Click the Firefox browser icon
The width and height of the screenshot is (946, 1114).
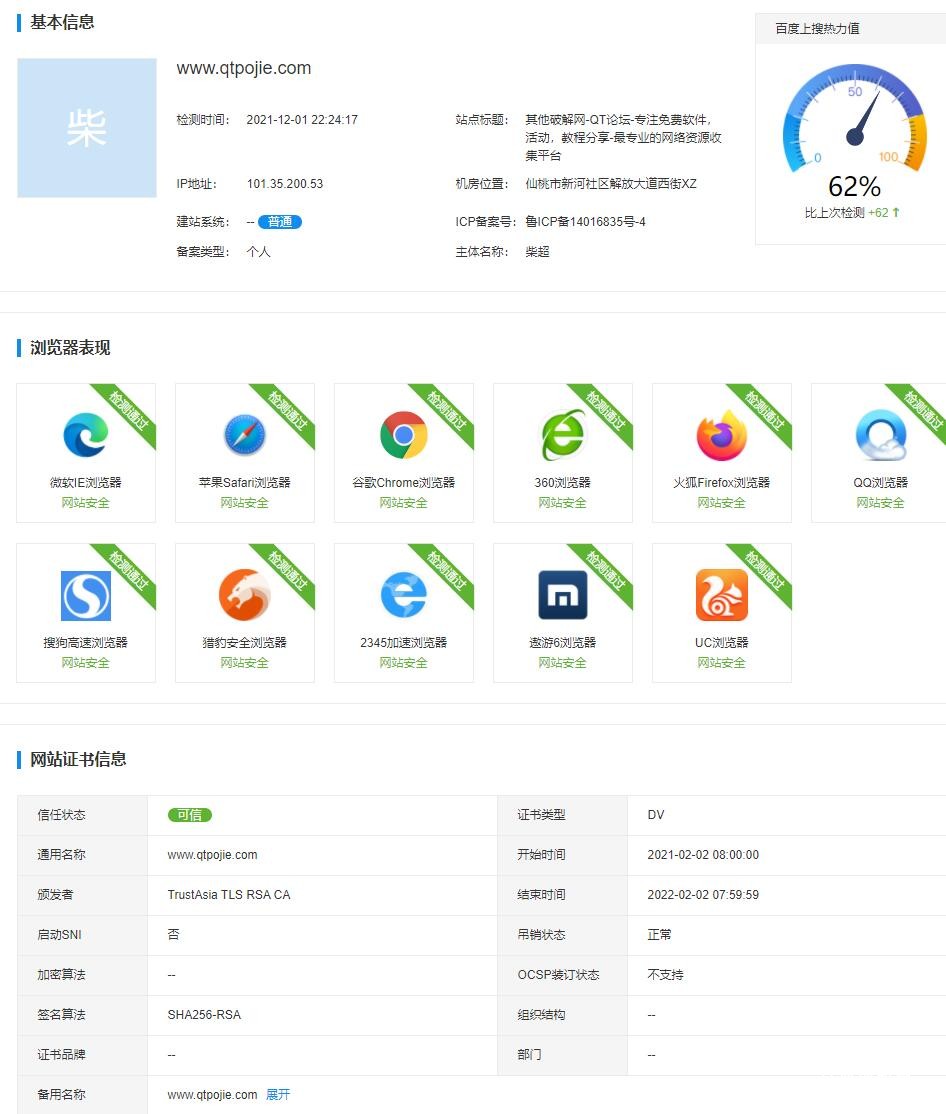click(722, 435)
